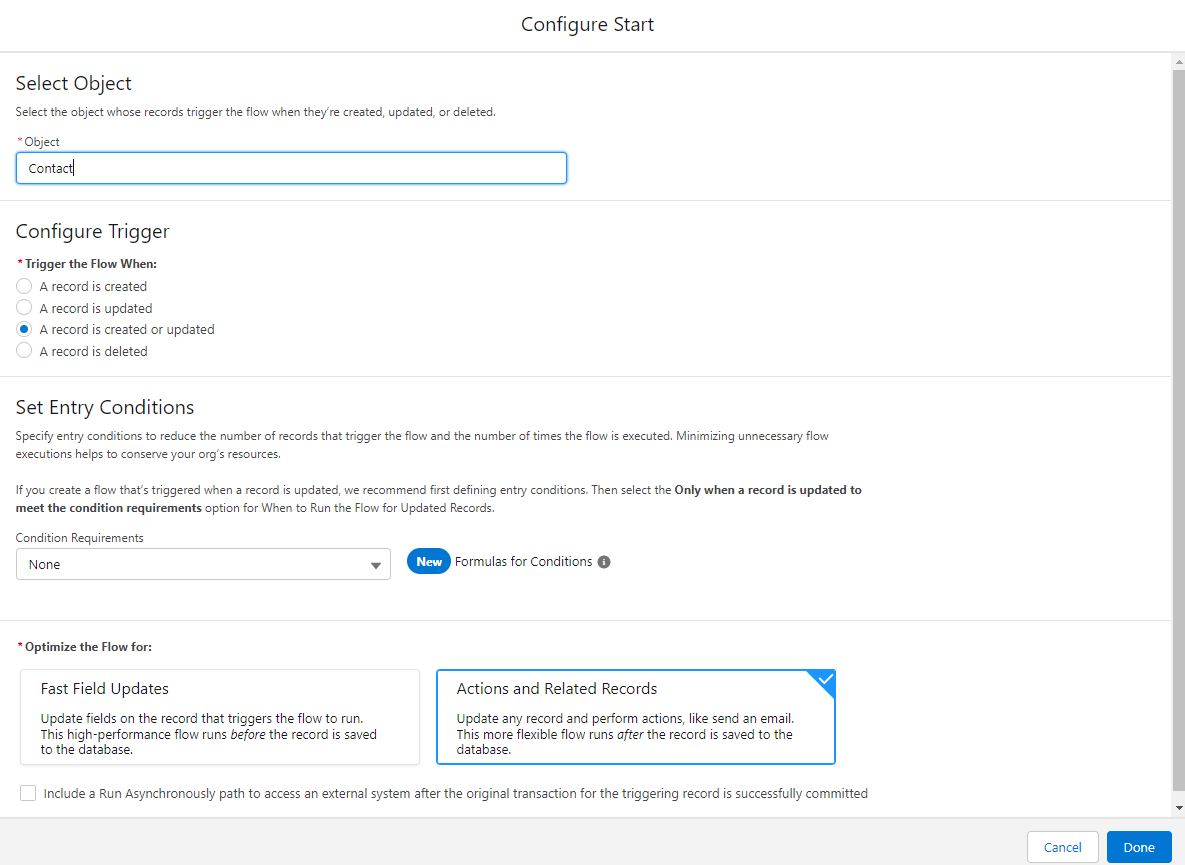Click the Formulas for Conditions label
The image size is (1185, 865).
[523, 562]
